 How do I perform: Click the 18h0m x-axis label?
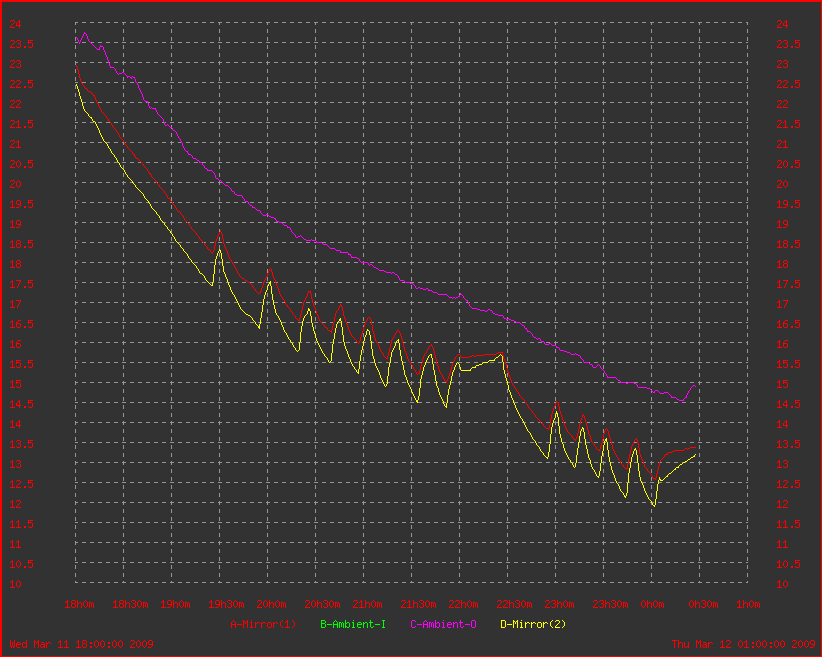point(79,604)
